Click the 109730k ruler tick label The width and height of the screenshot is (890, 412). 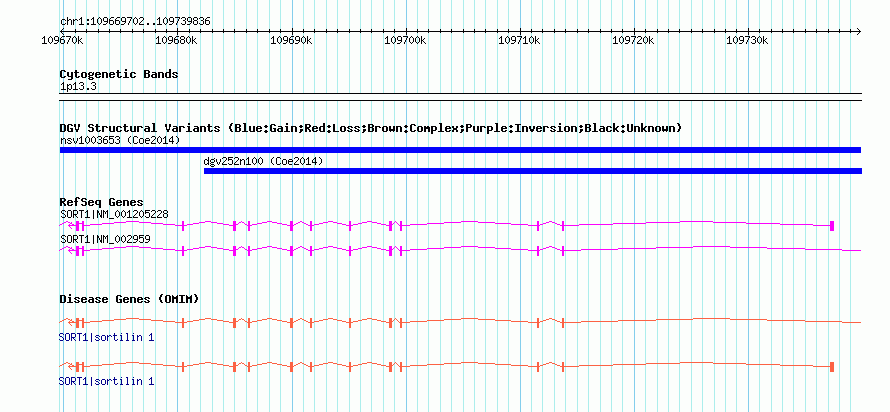point(748,41)
